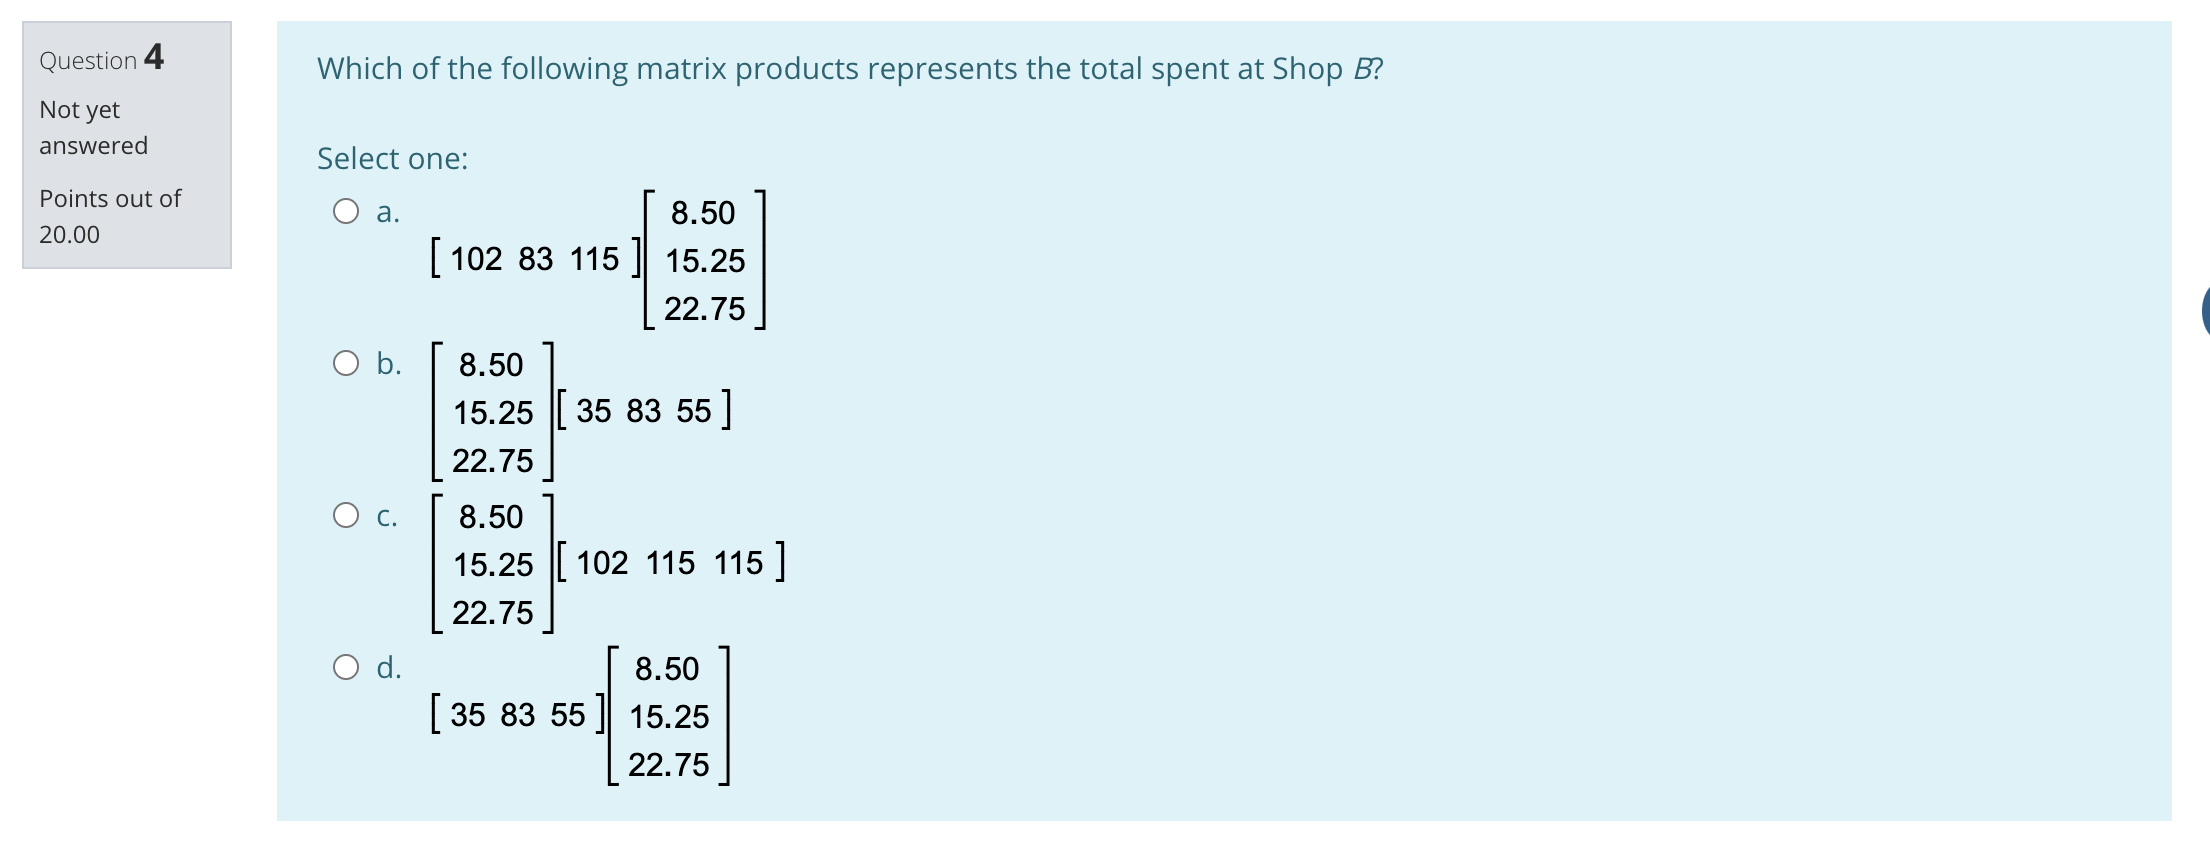This screenshot has width=2210, height=852.
Task: Click the Select one: label
Action: click(392, 158)
